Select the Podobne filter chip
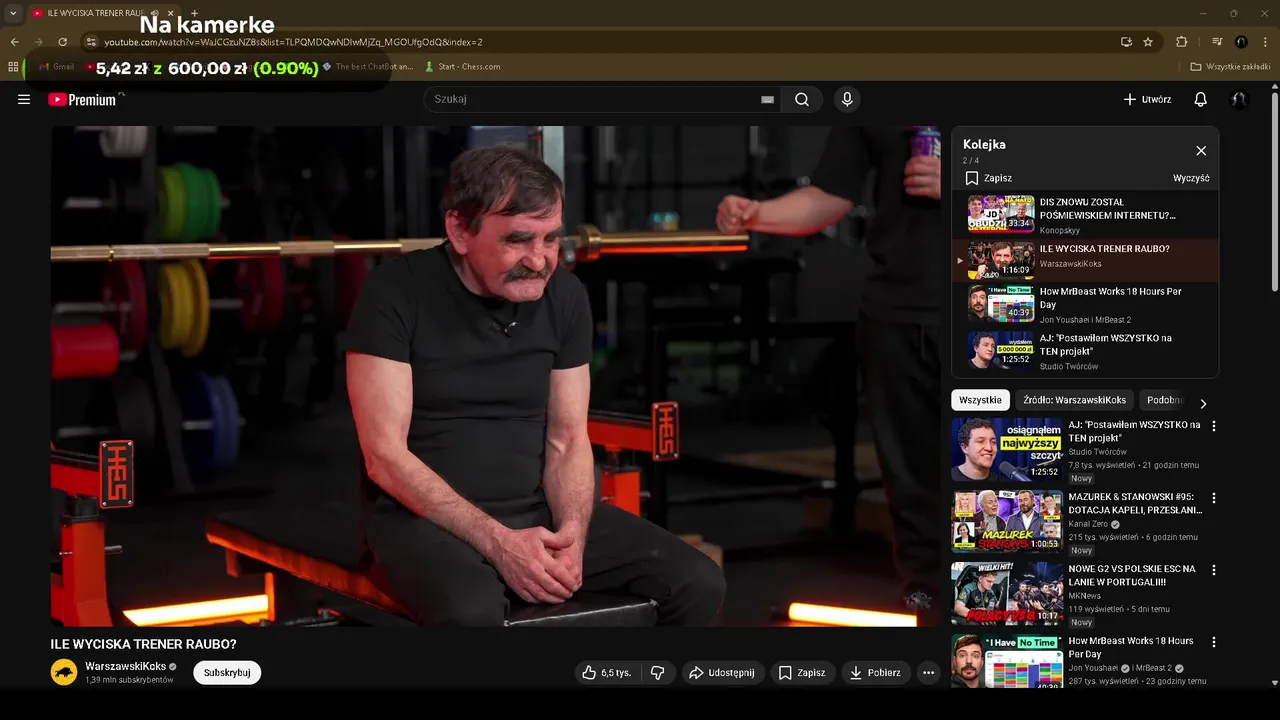This screenshot has height=720, width=1280. click(1165, 400)
